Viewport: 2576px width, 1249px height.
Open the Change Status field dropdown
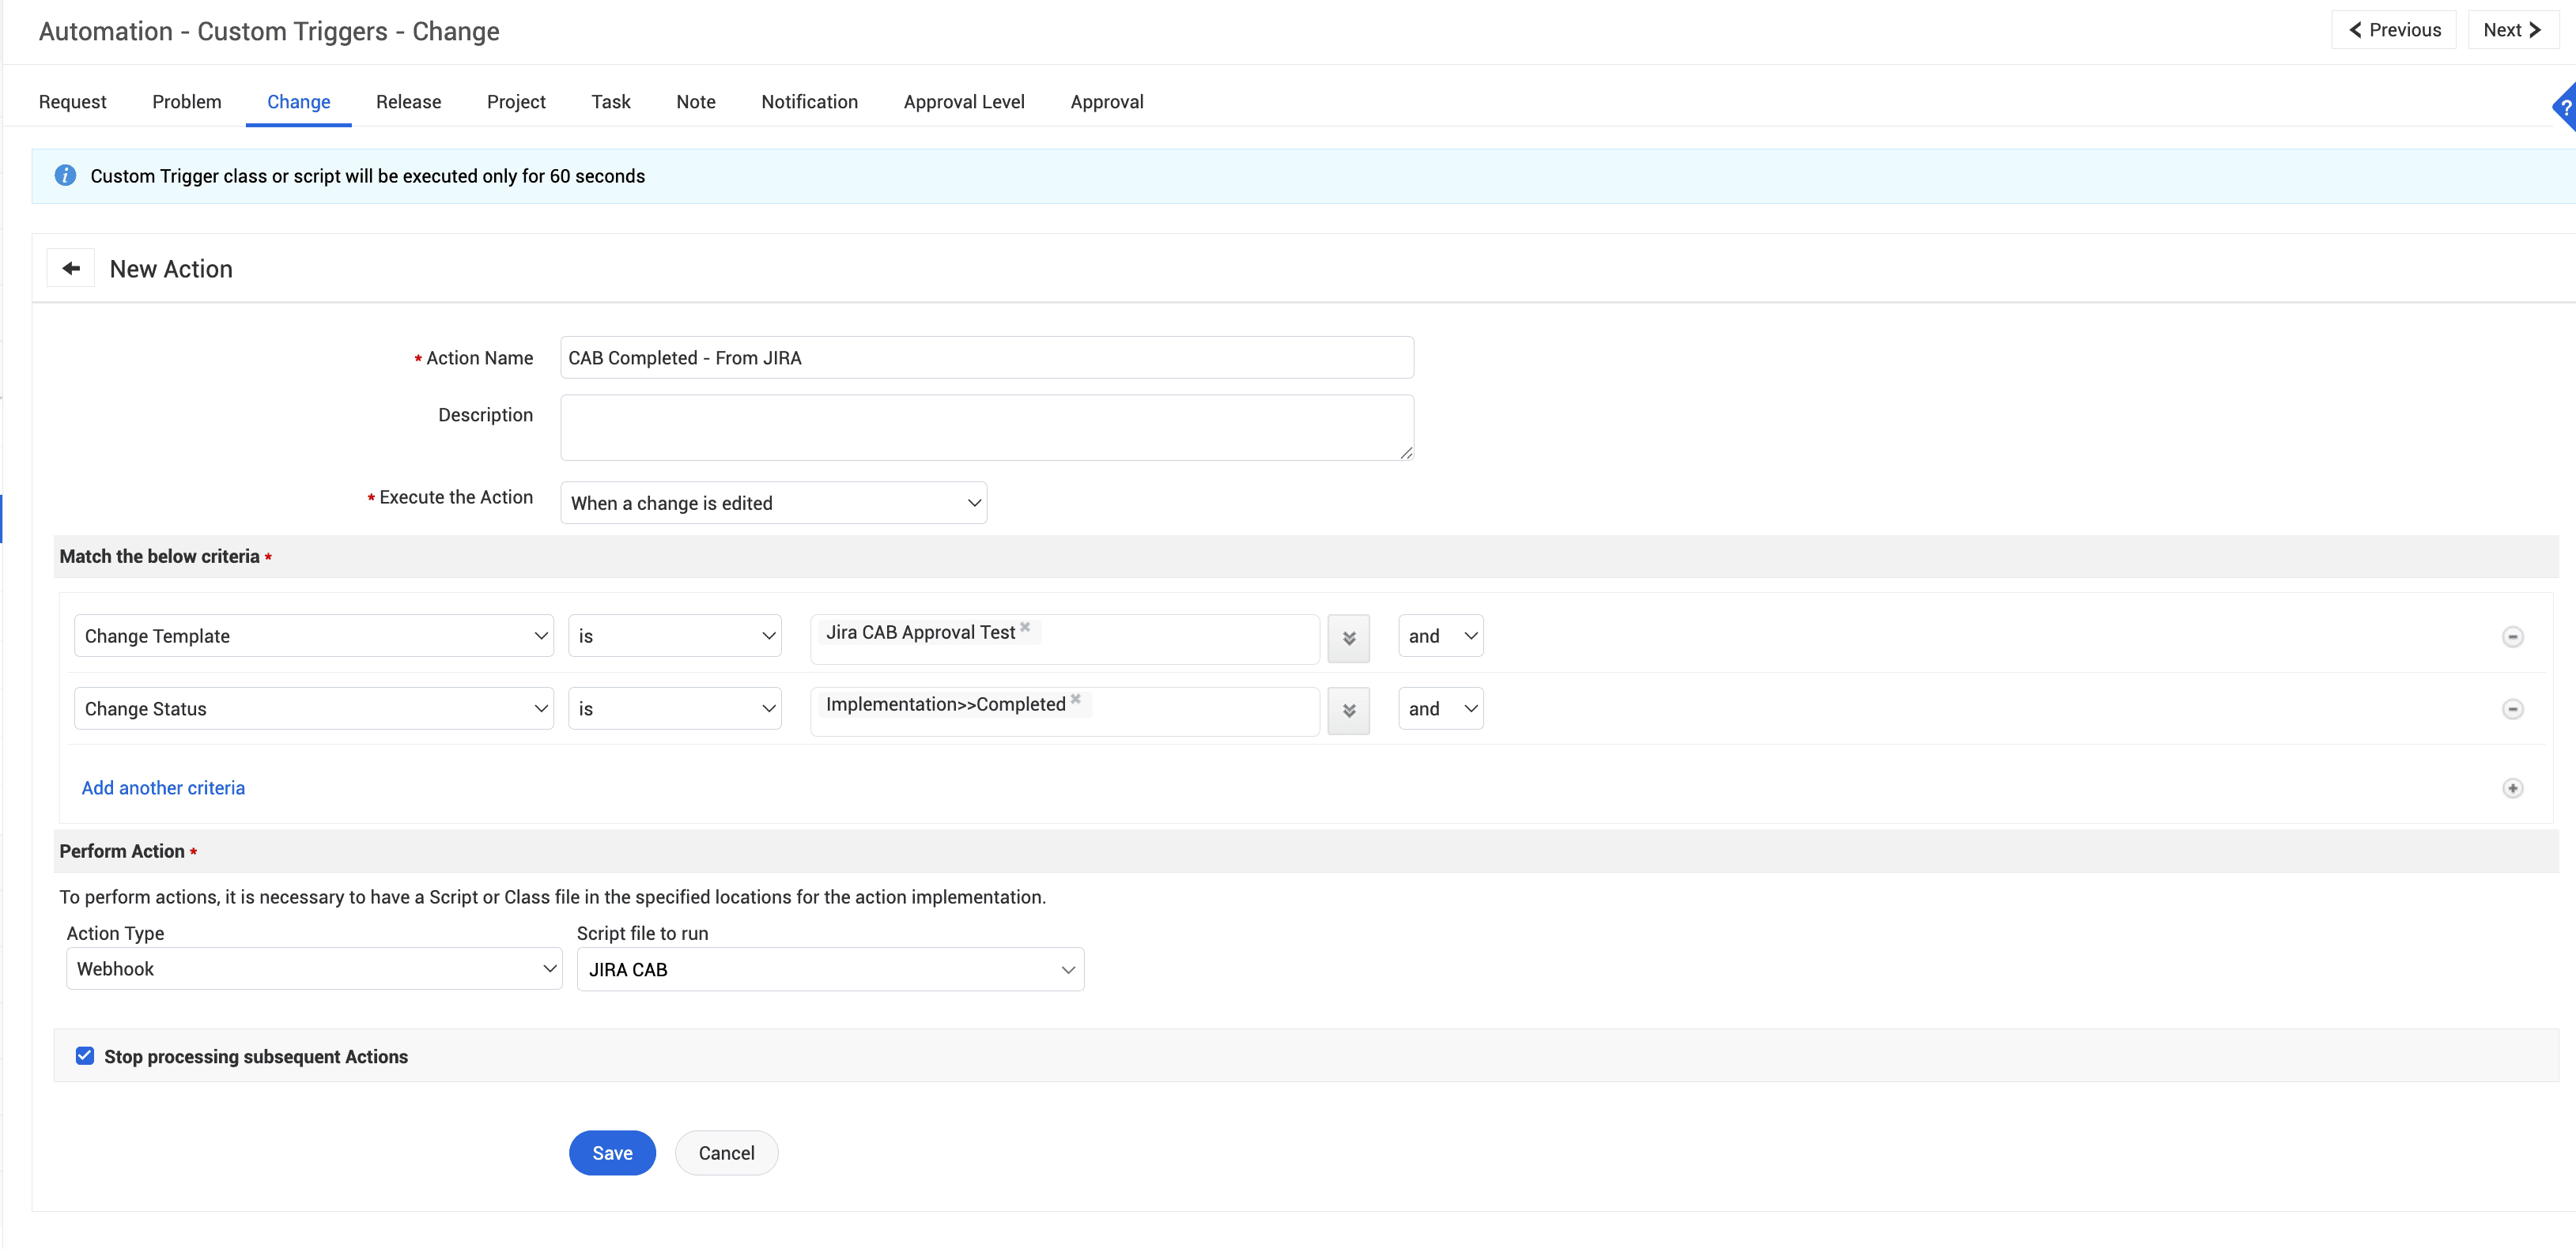[x=314, y=709]
